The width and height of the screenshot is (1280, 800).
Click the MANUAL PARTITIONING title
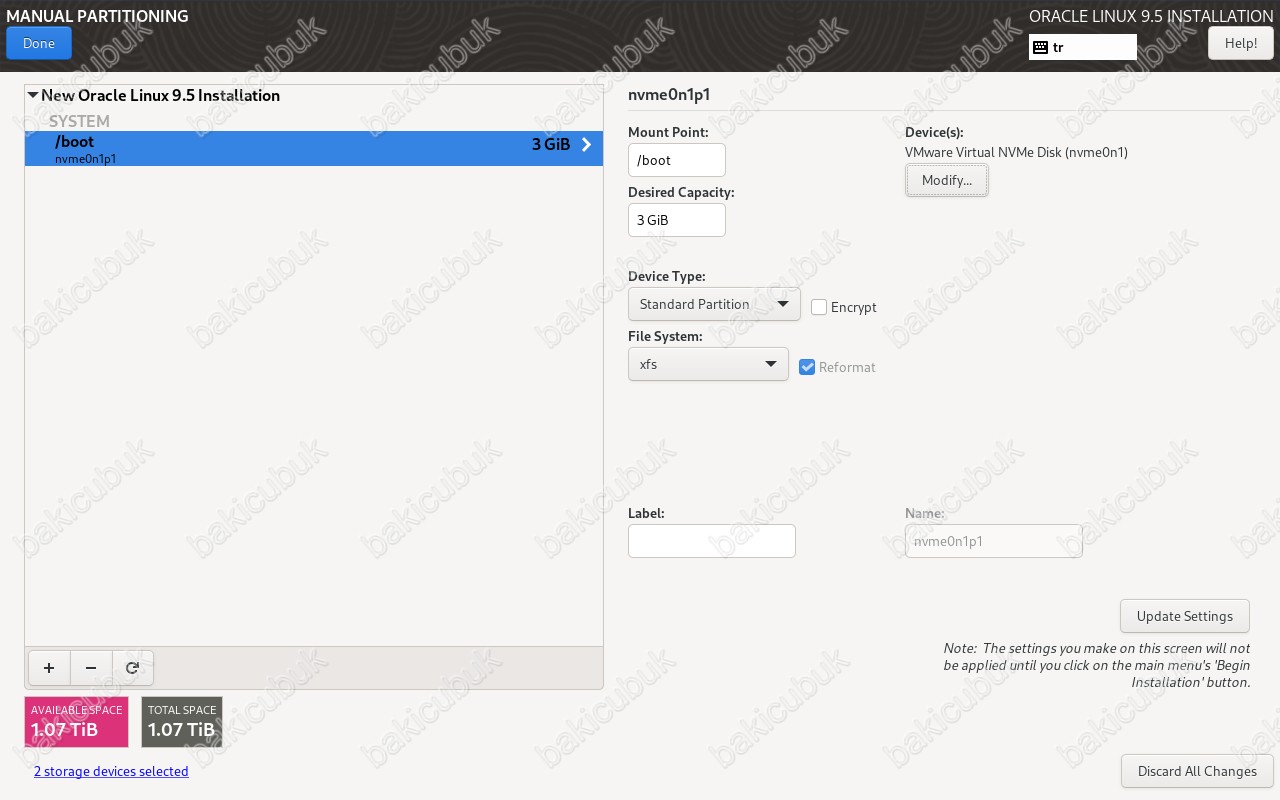97,16
